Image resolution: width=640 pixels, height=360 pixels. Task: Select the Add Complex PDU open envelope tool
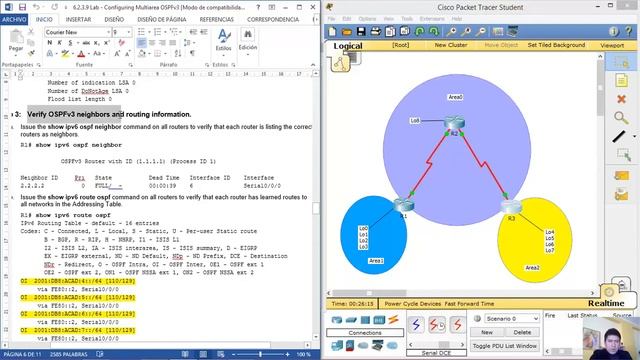click(621, 194)
